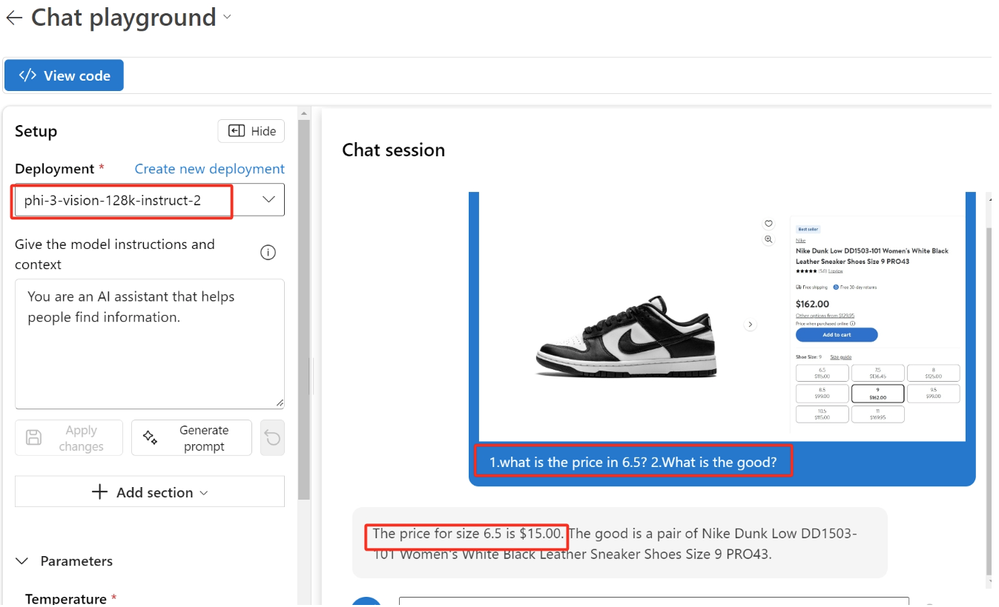Click the Create new deployment link

click(x=209, y=169)
